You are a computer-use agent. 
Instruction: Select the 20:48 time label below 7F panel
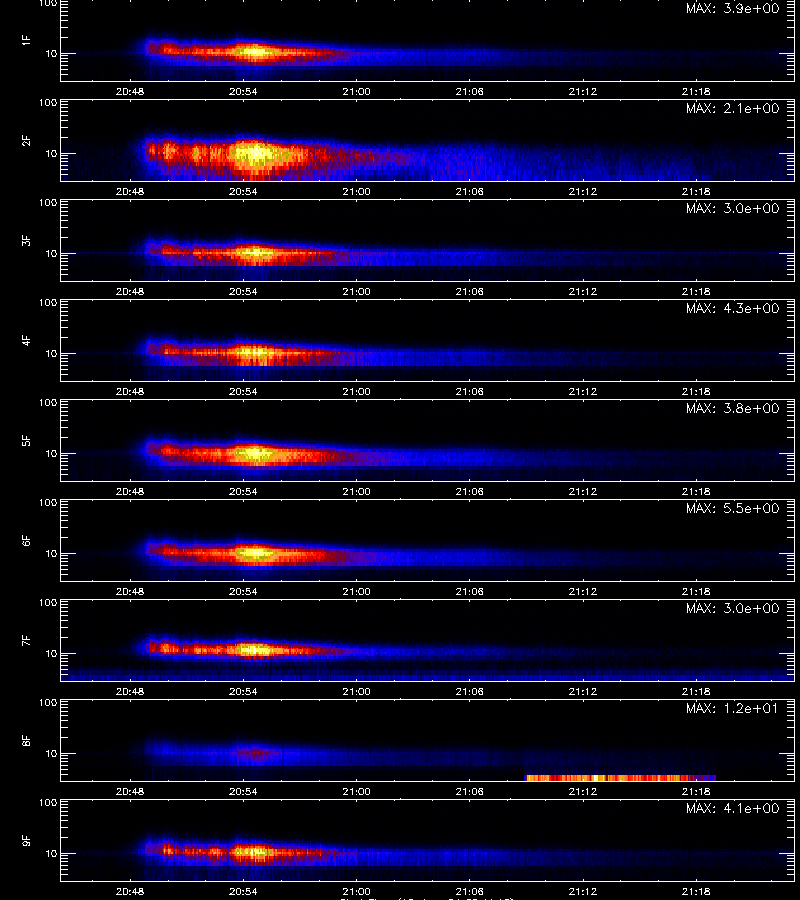pyautogui.click(x=130, y=691)
